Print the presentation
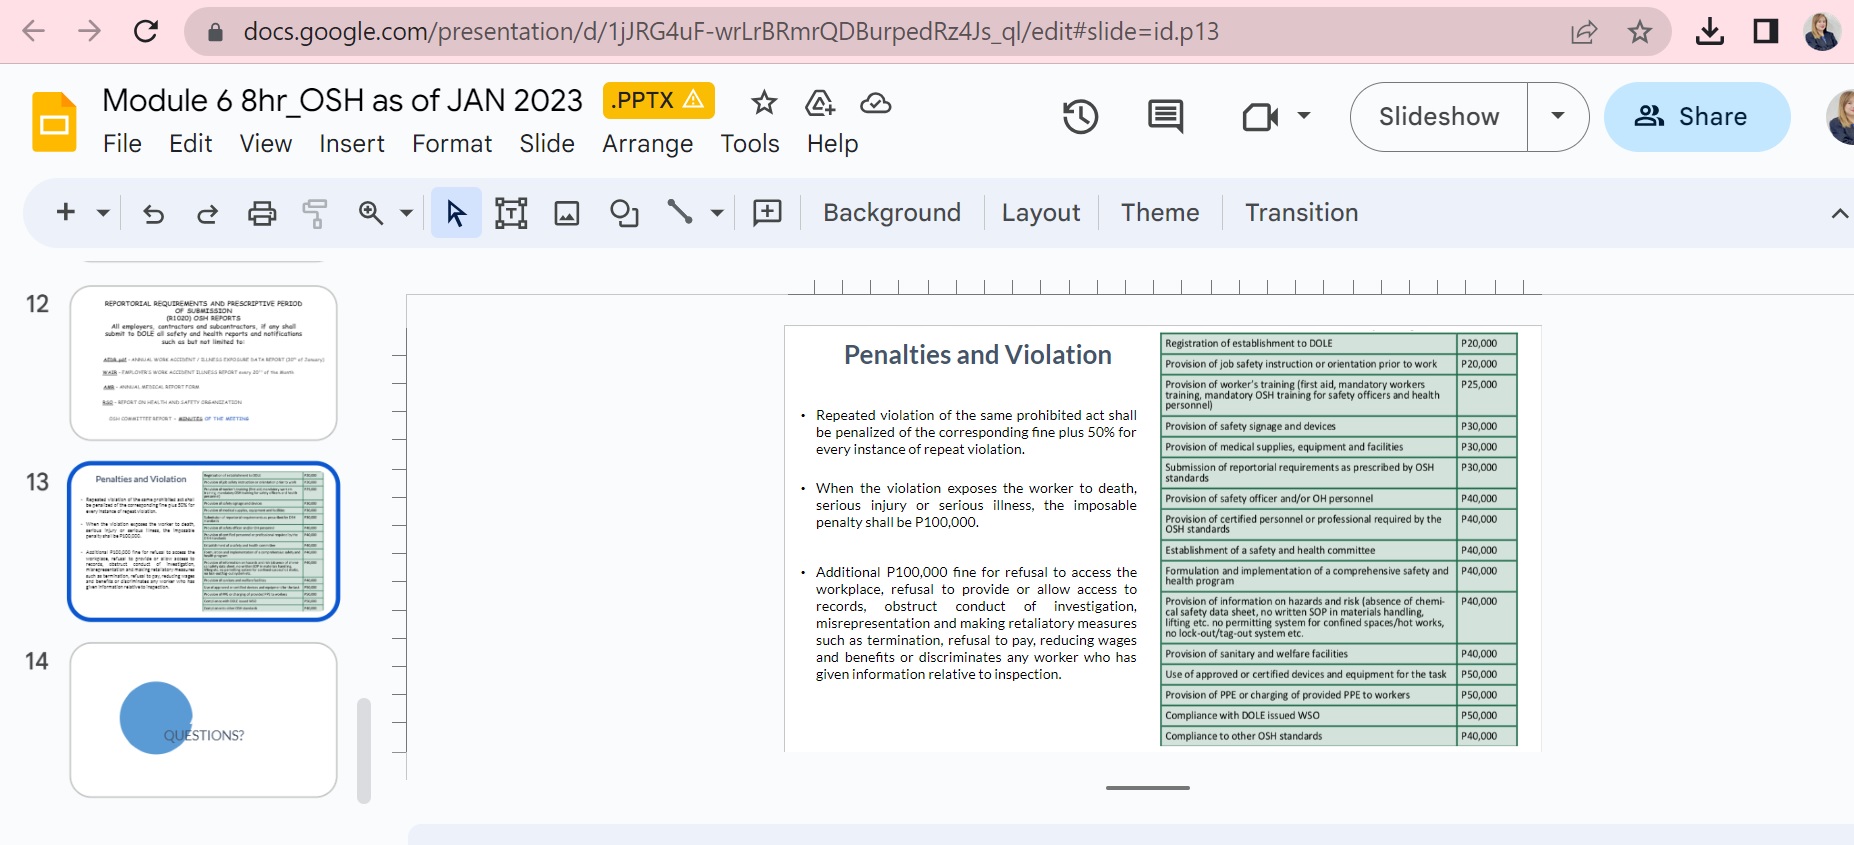The image size is (1854, 845). pyautogui.click(x=262, y=213)
